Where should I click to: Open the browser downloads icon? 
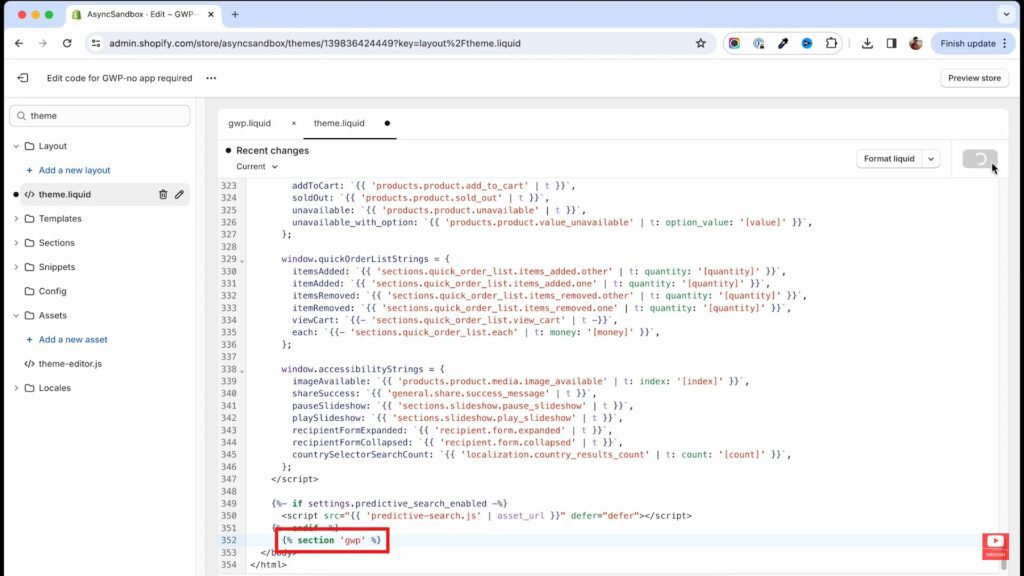pos(866,43)
